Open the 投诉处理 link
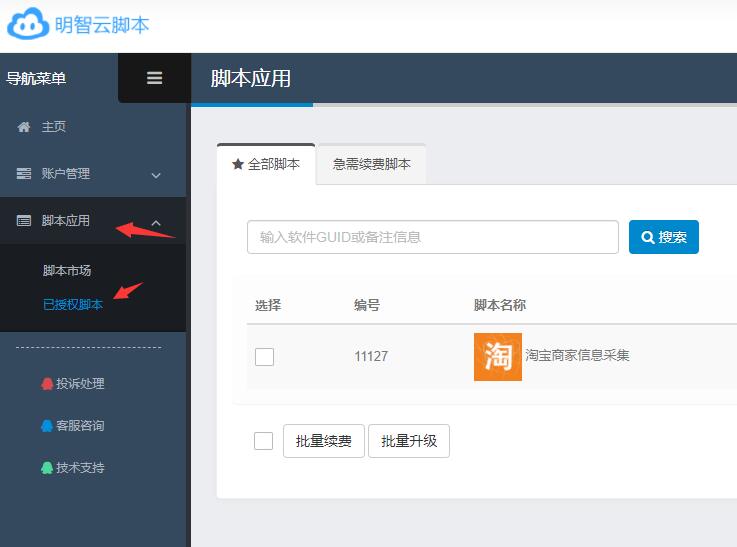The image size is (737, 547). (x=80, y=384)
